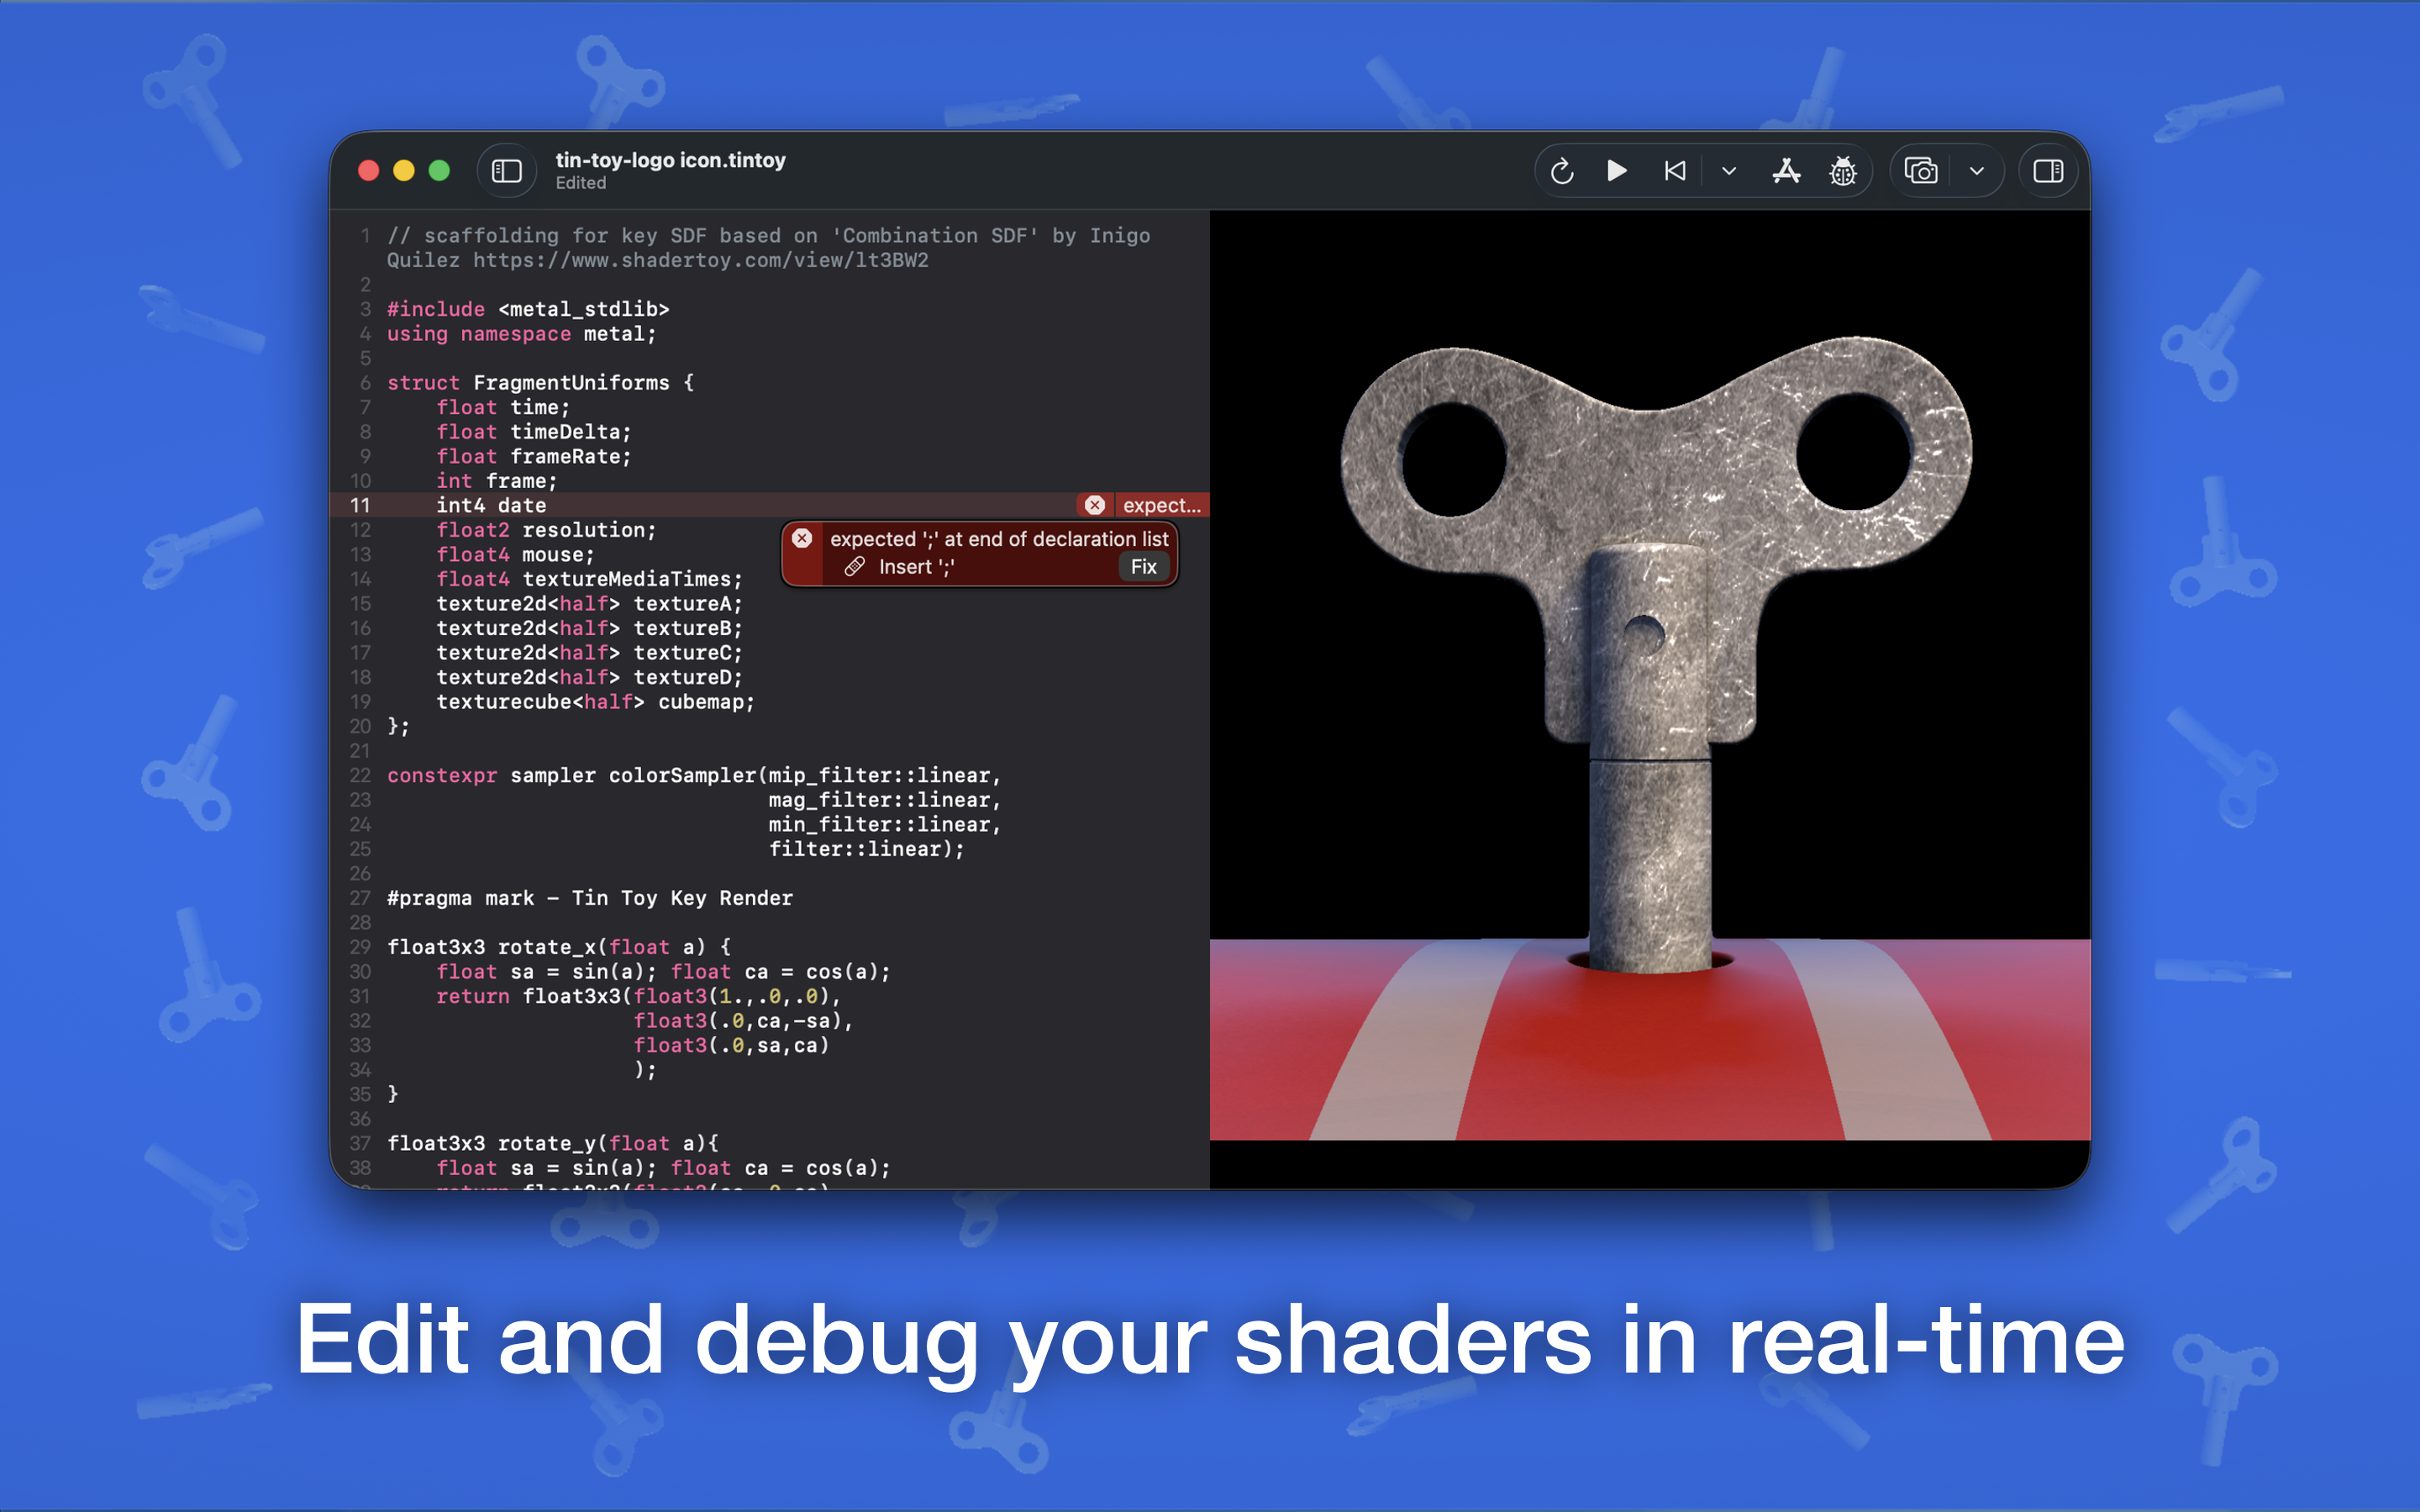Click 'mag_filter::linear,' on line 23
This screenshot has height=1512, width=2420.
click(885, 800)
